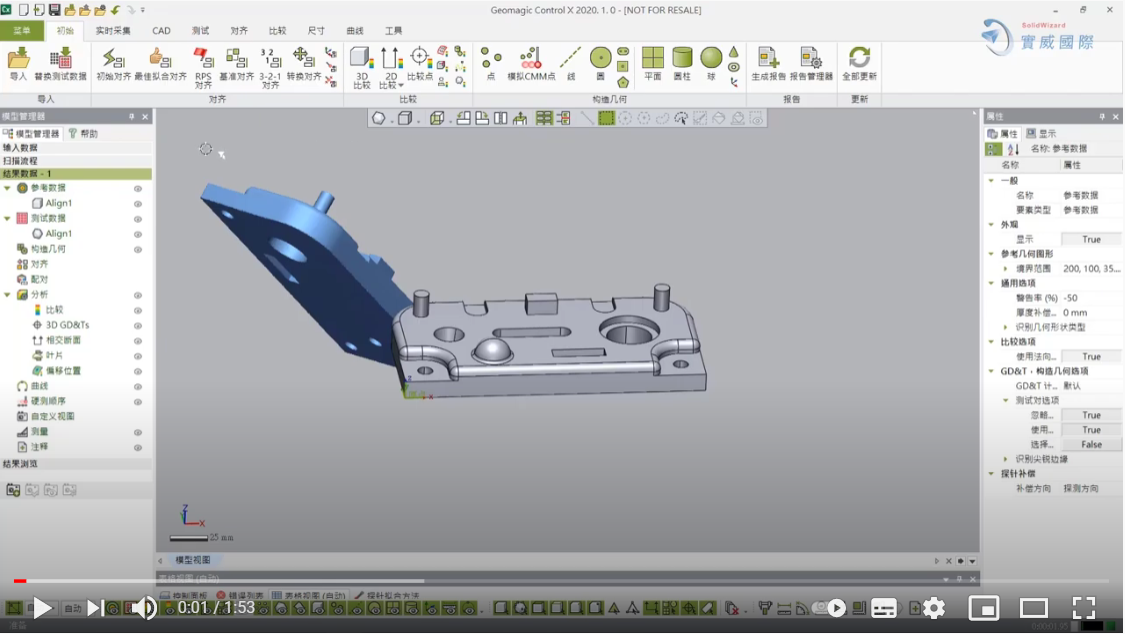Click the add view capture icon under 结果浏览
The height and width of the screenshot is (634, 1125).
click(13, 490)
